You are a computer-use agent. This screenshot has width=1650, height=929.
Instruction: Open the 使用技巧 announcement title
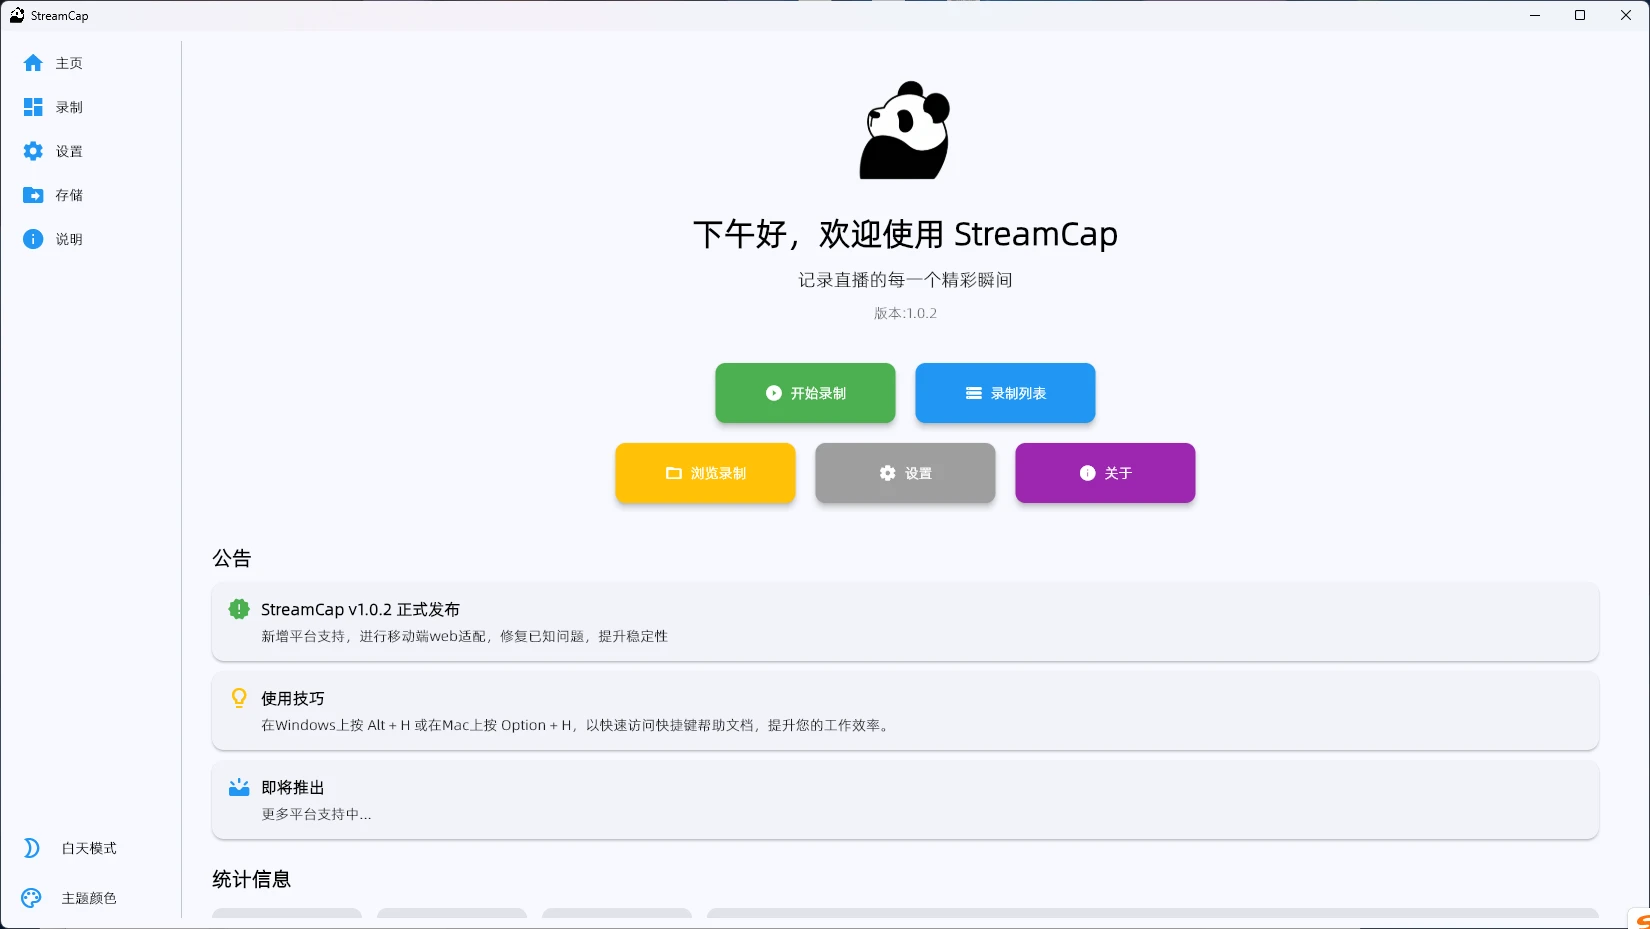click(293, 698)
